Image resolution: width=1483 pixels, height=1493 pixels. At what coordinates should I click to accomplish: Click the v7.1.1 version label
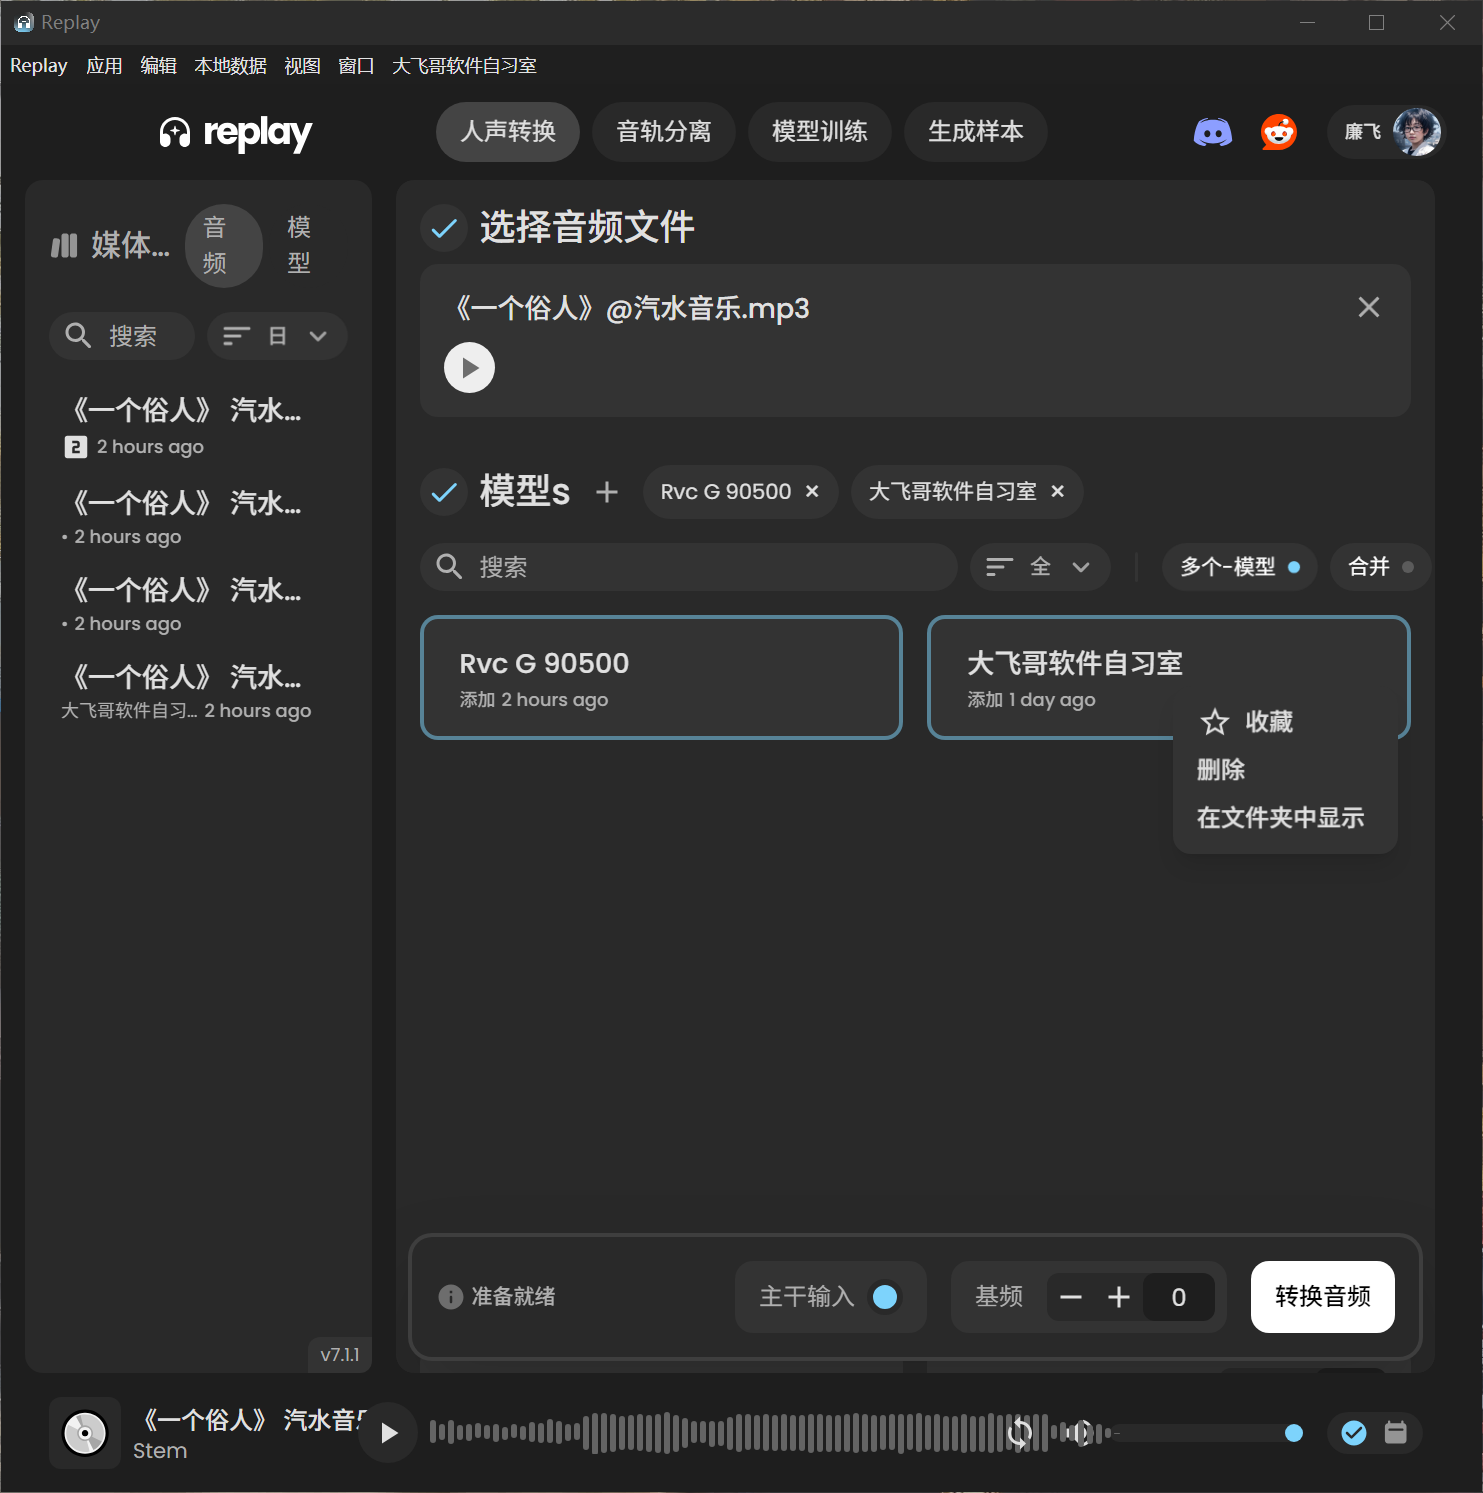(340, 1355)
